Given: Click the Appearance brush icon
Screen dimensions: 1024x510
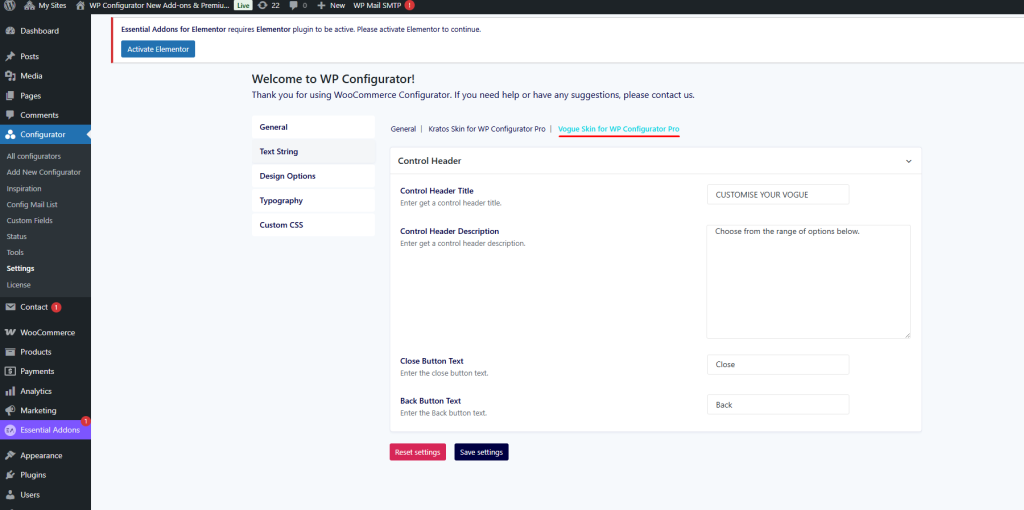Looking at the screenshot, I should tap(10, 456).
